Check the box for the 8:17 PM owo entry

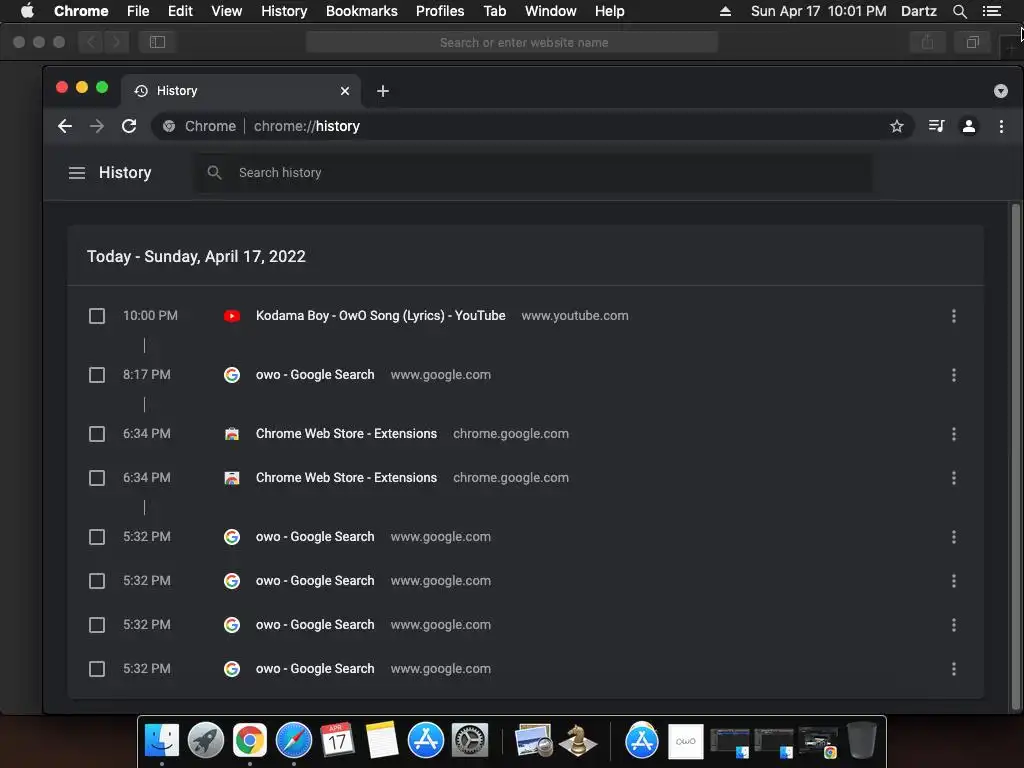pyautogui.click(x=97, y=375)
